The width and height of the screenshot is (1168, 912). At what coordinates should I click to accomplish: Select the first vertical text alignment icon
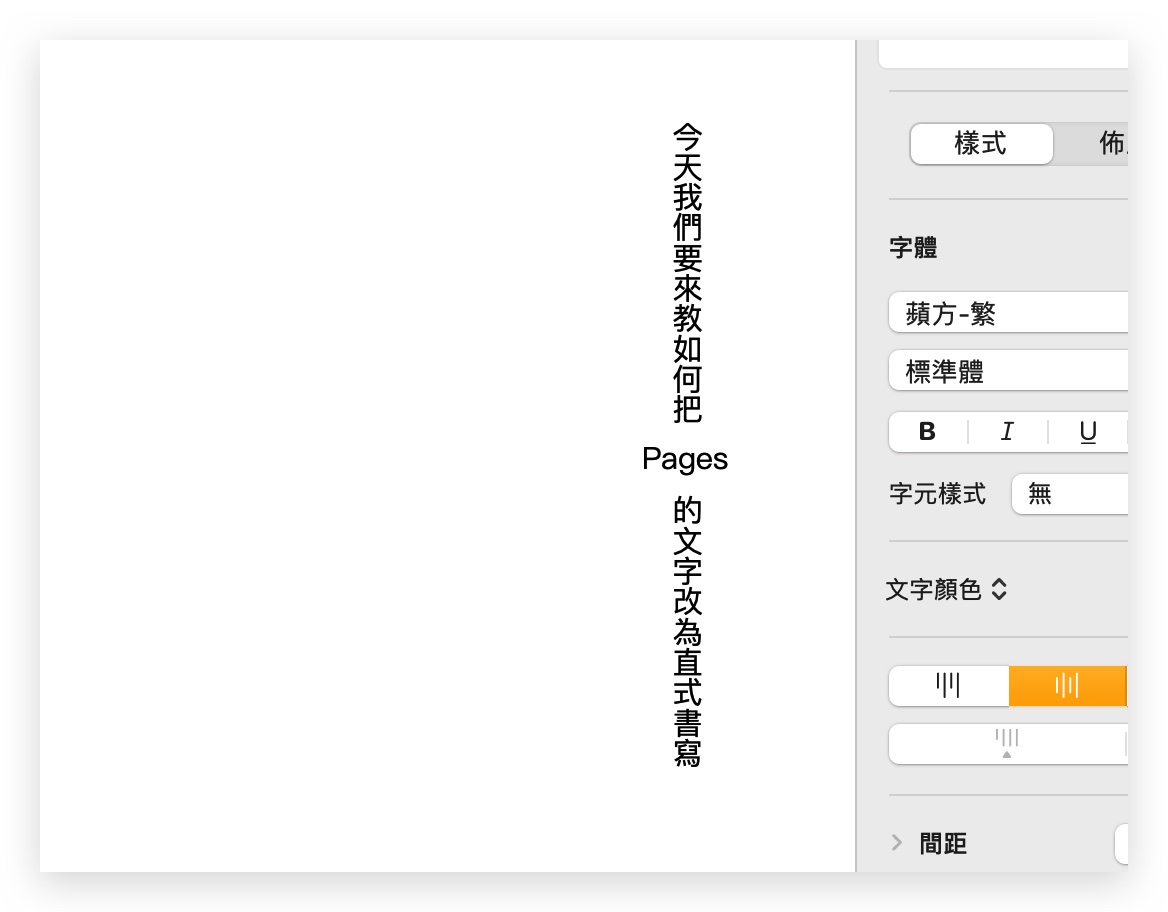point(948,685)
